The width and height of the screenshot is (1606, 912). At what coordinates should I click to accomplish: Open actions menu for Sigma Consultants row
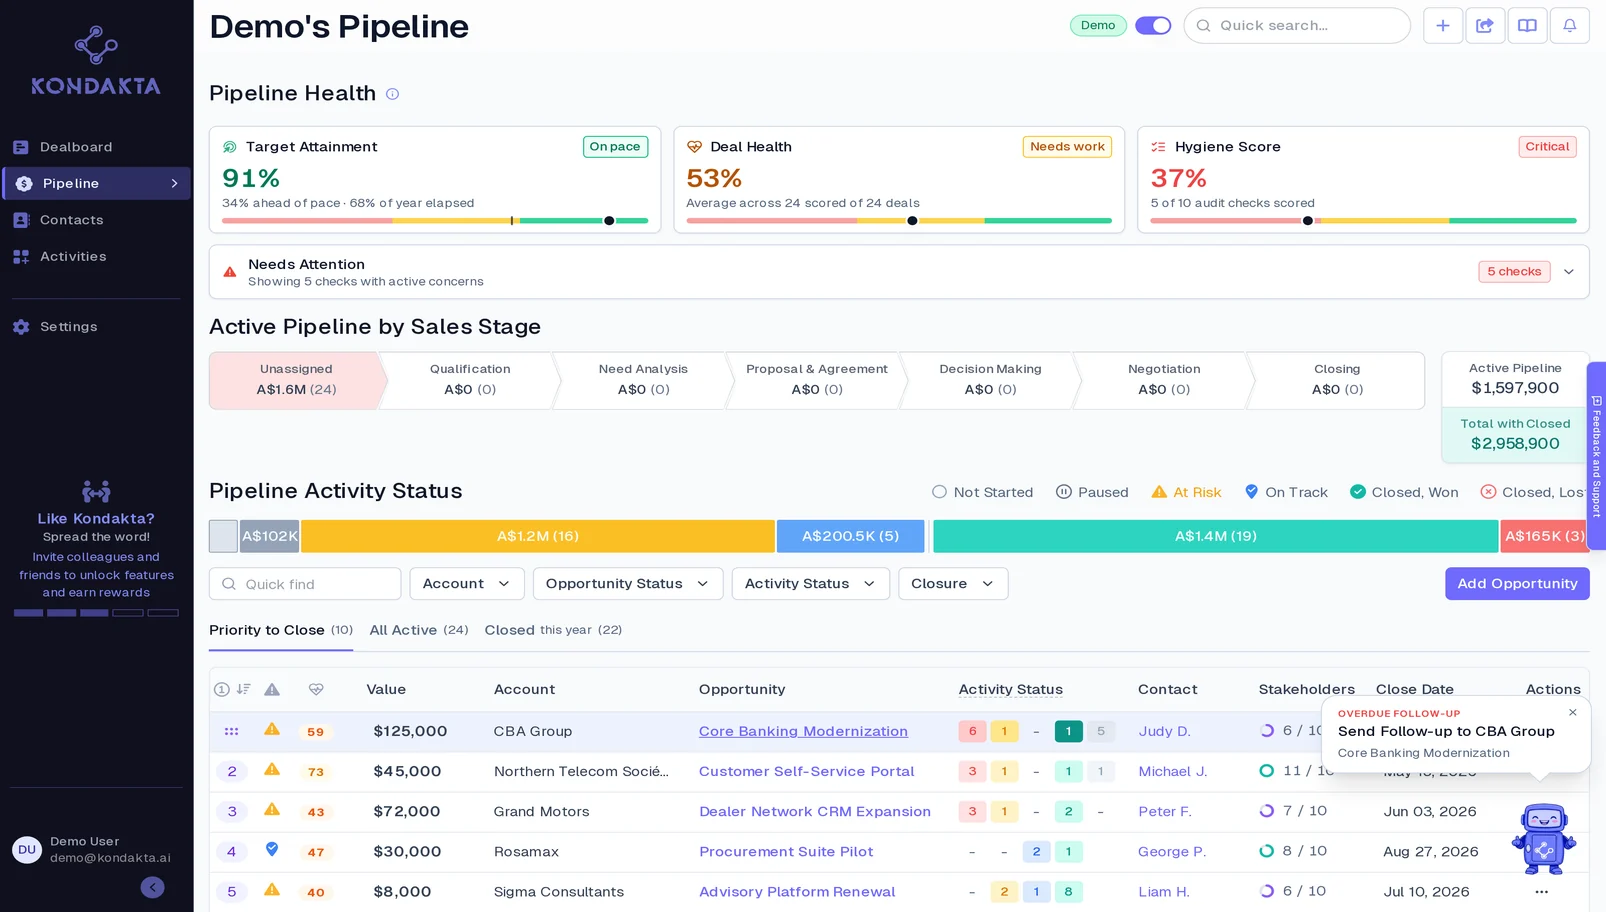1541,892
